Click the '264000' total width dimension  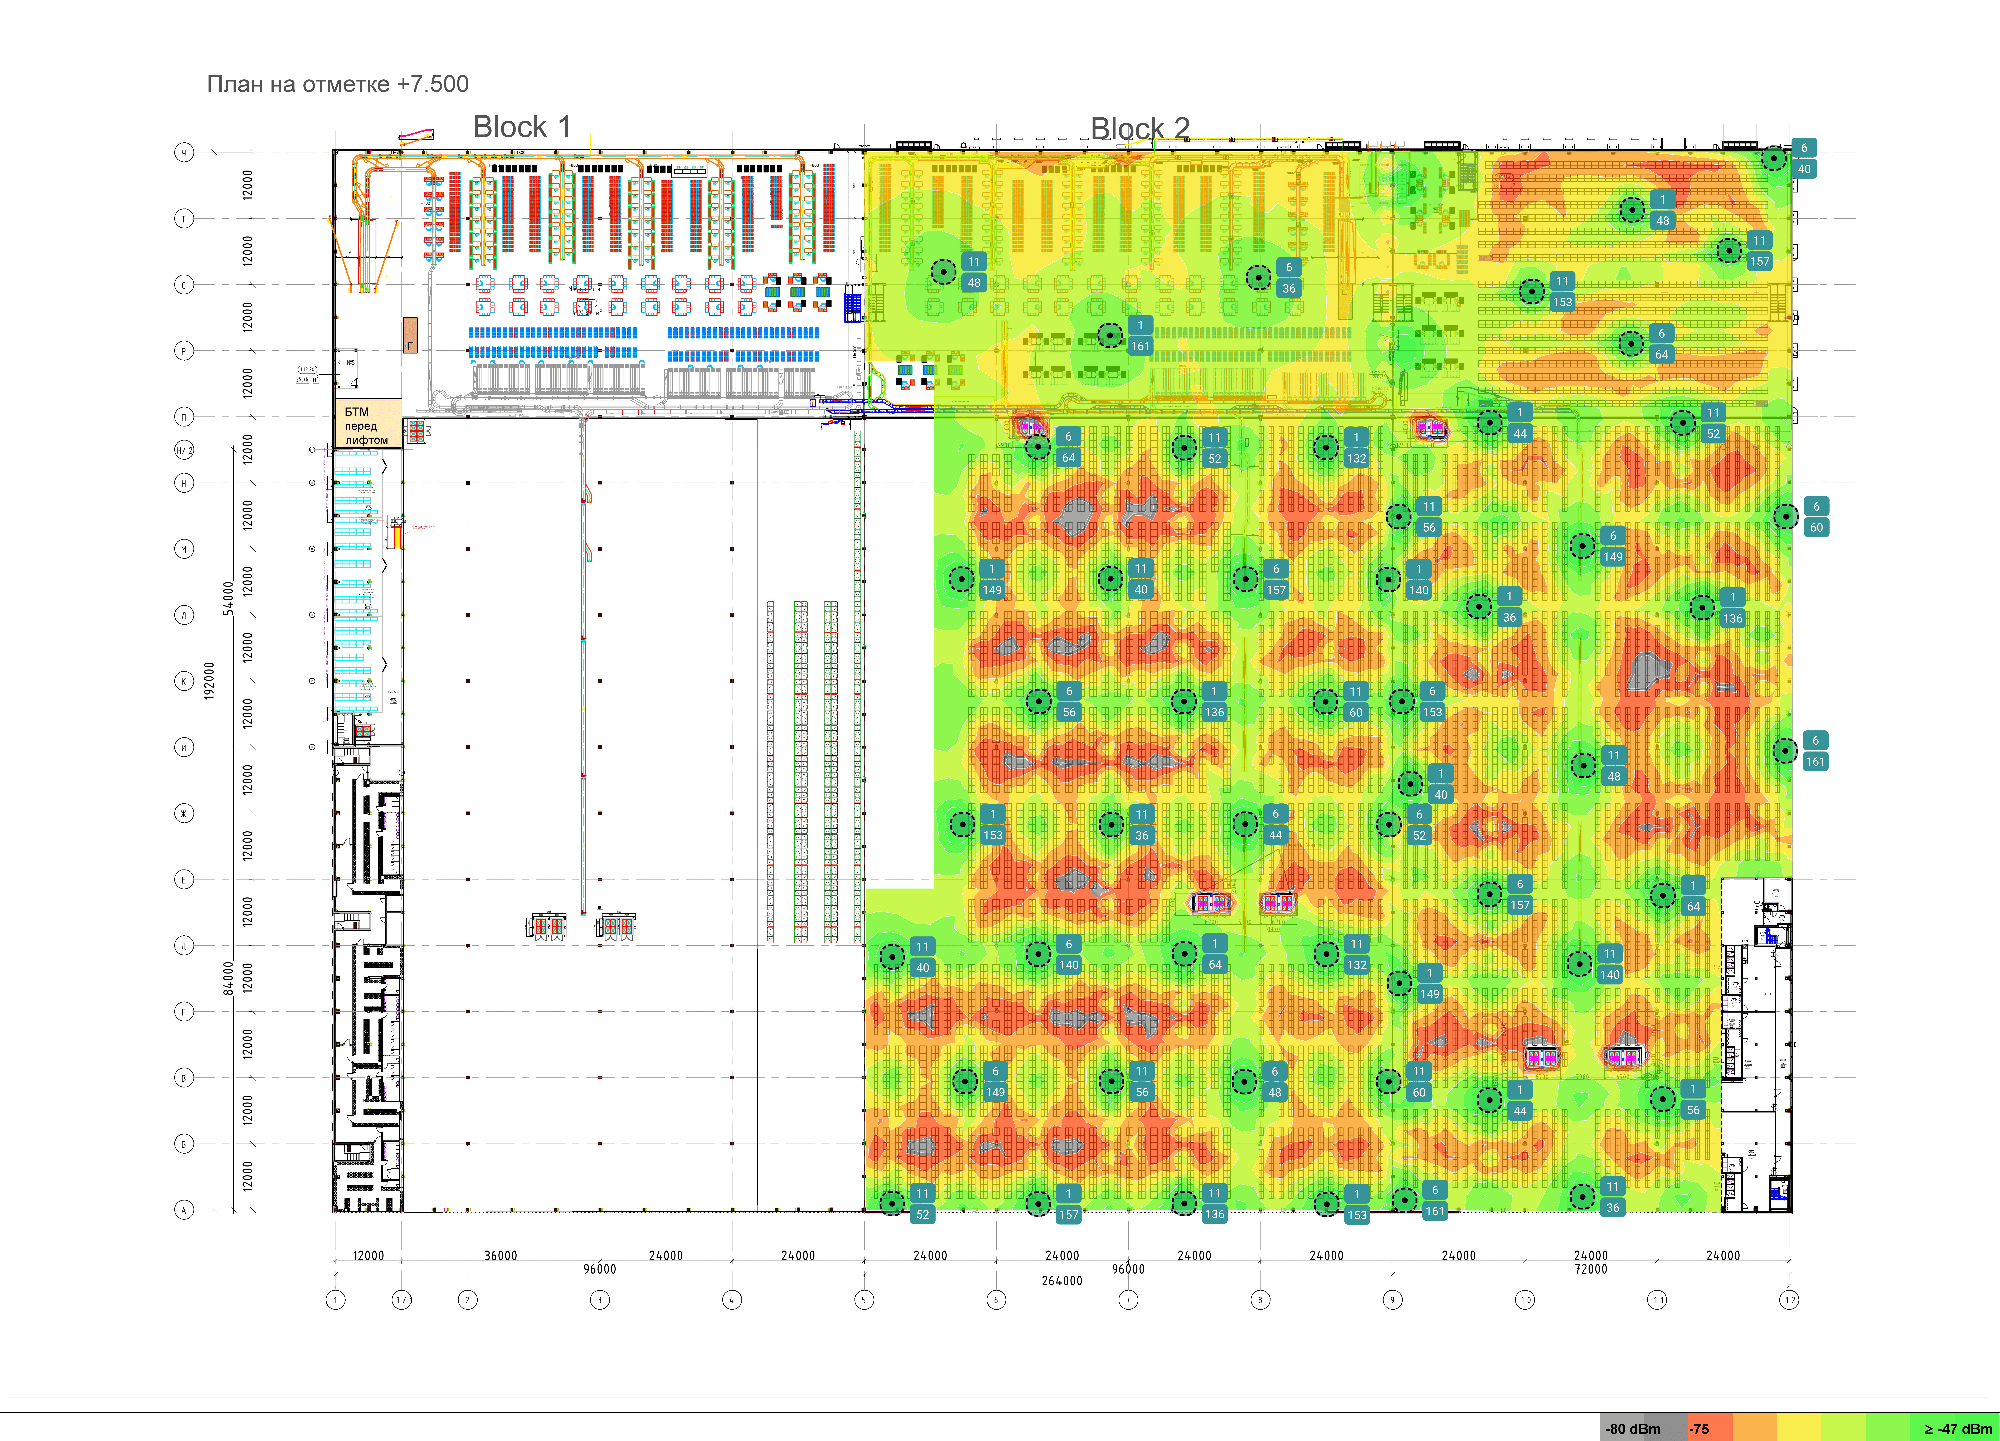(1062, 1281)
